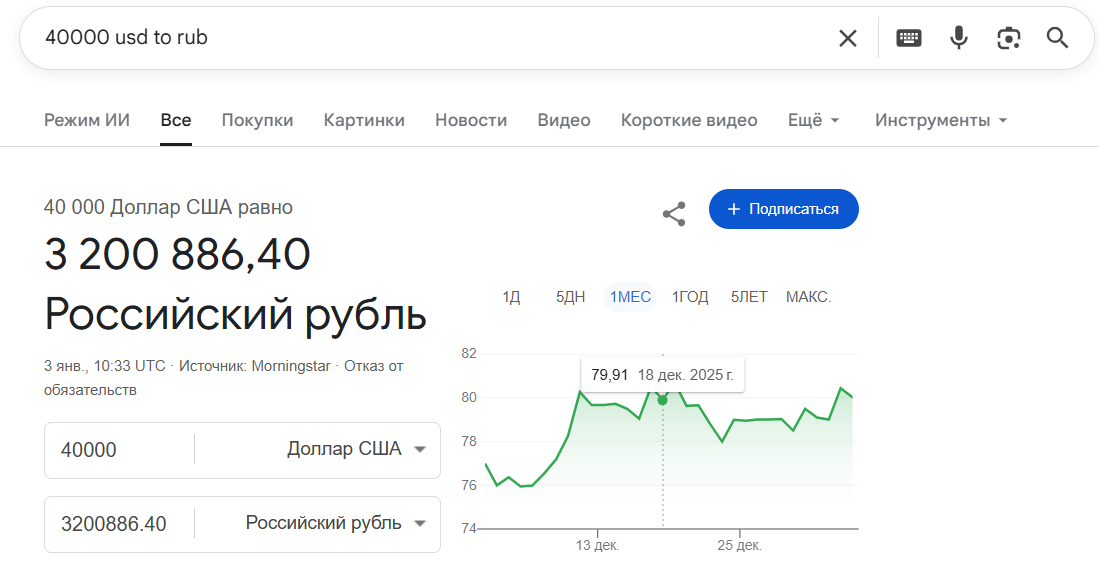
Task: Clear the search query with X icon
Action: pos(847,38)
